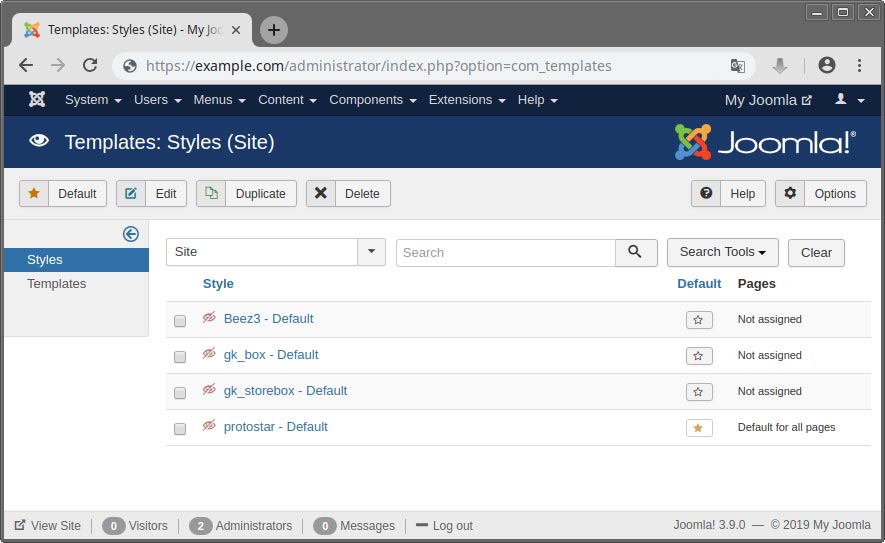Open the Users menu

pyautogui.click(x=157, y=100)
